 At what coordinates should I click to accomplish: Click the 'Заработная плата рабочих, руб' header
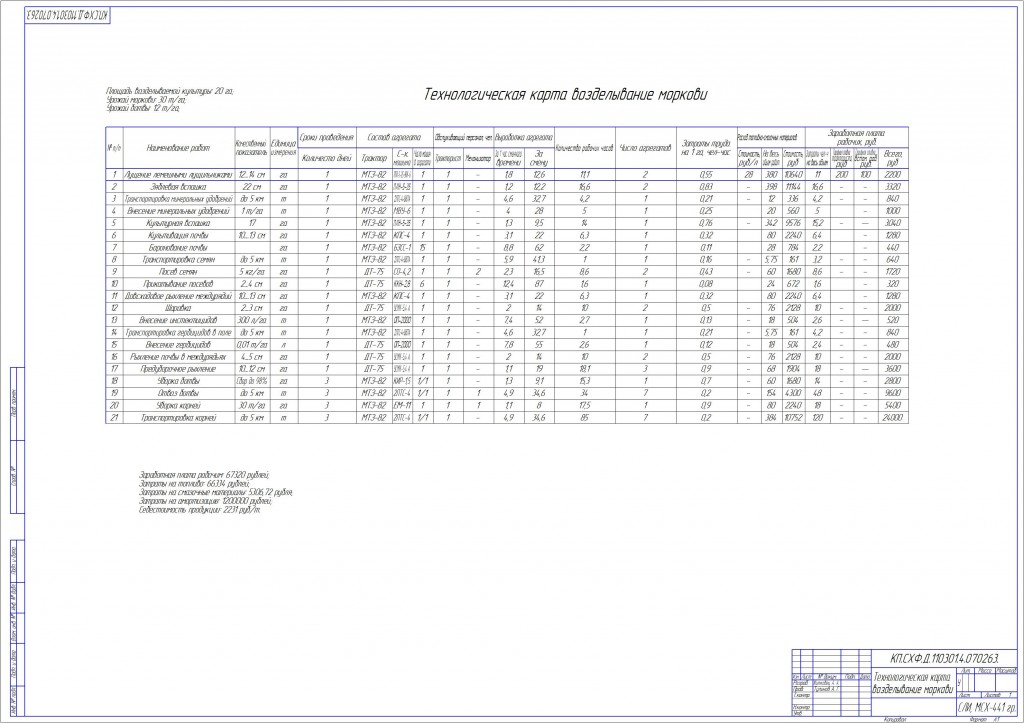(856, 137)
